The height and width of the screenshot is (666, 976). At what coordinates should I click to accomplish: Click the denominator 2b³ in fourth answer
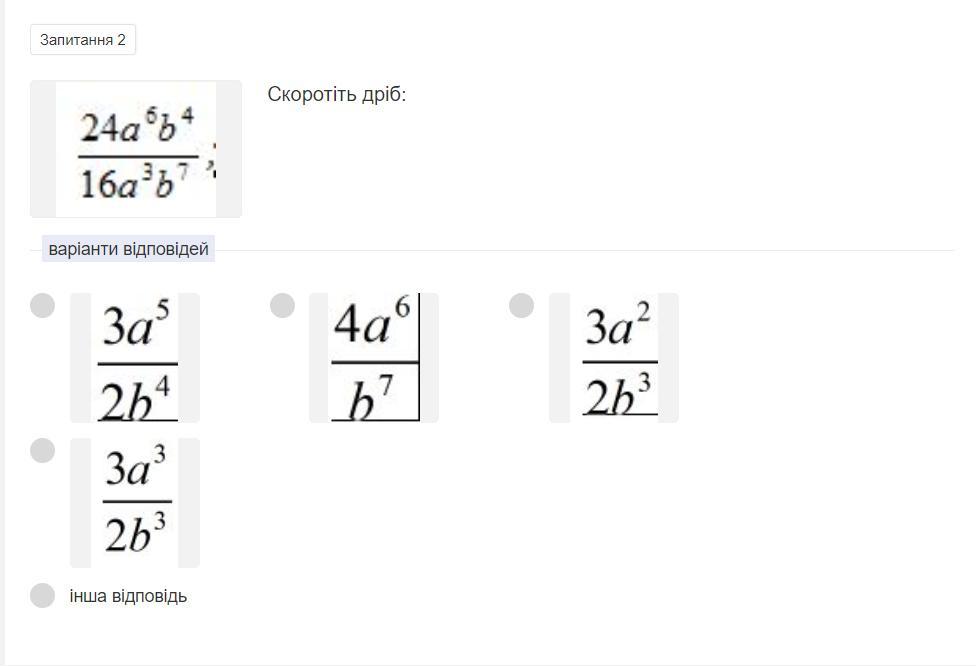(x=136, y=533)
